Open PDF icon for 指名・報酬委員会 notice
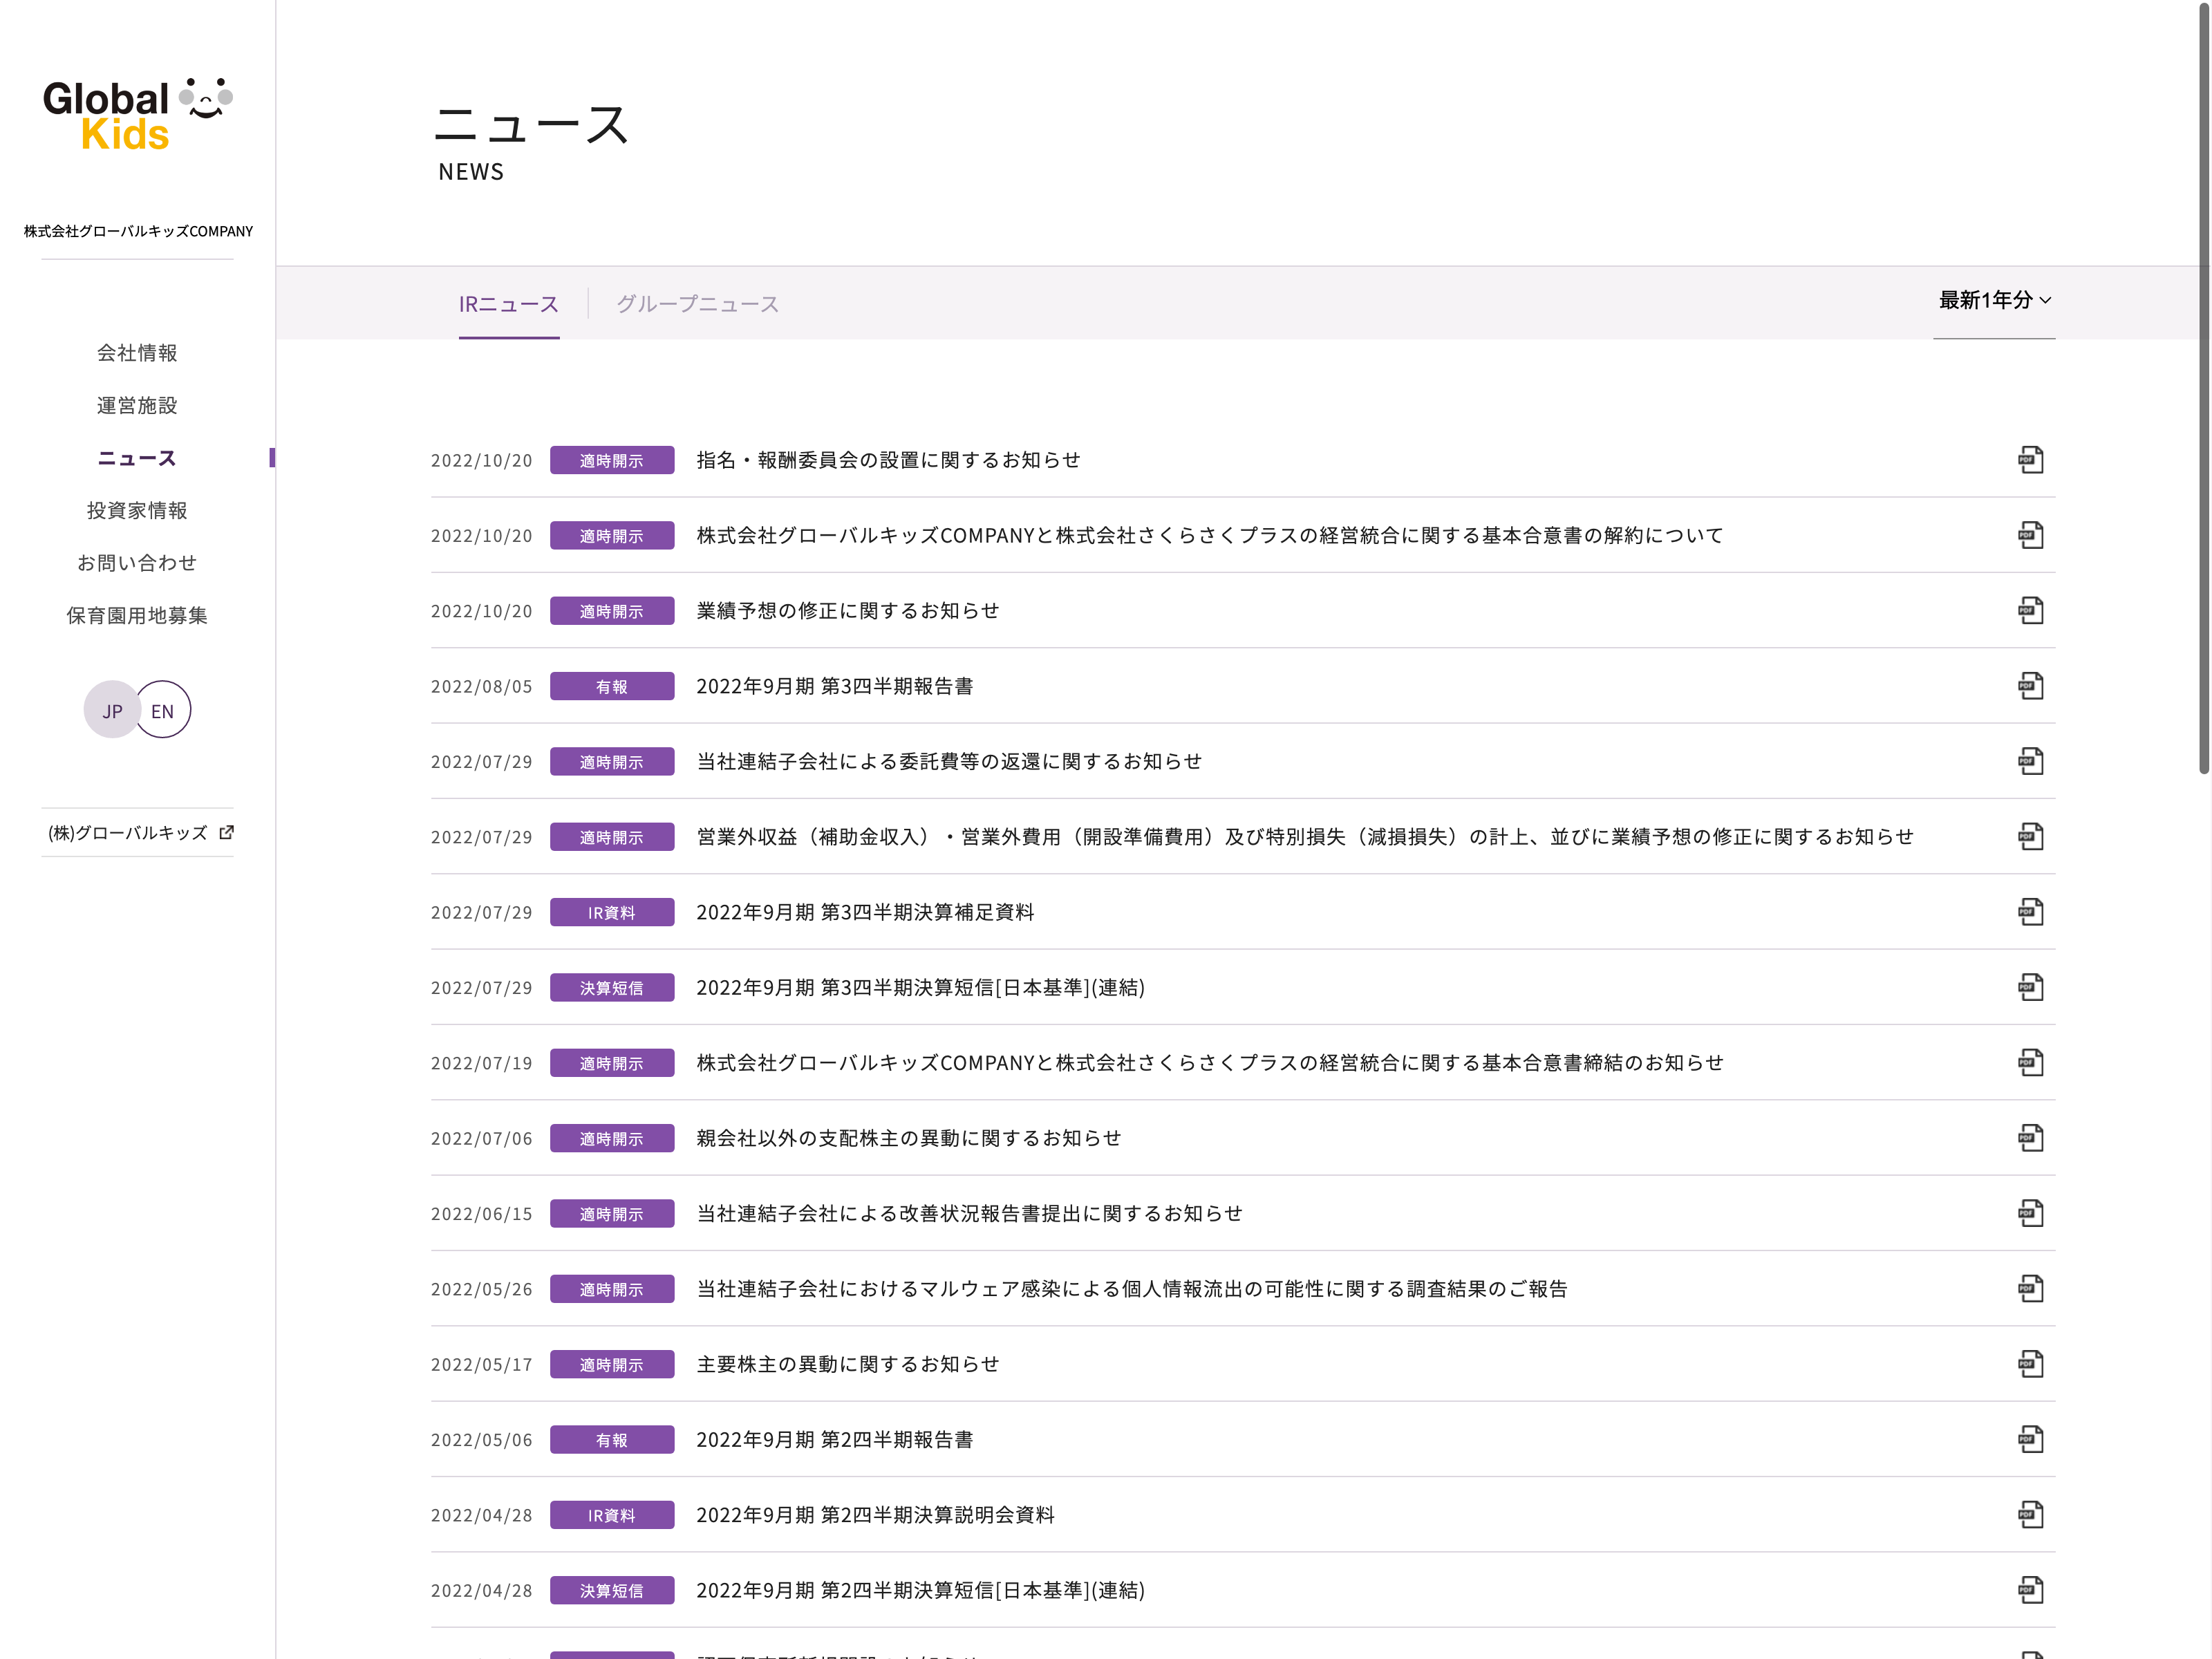Viewport: 2212px width, 1659px height. tap(2030, 460)
